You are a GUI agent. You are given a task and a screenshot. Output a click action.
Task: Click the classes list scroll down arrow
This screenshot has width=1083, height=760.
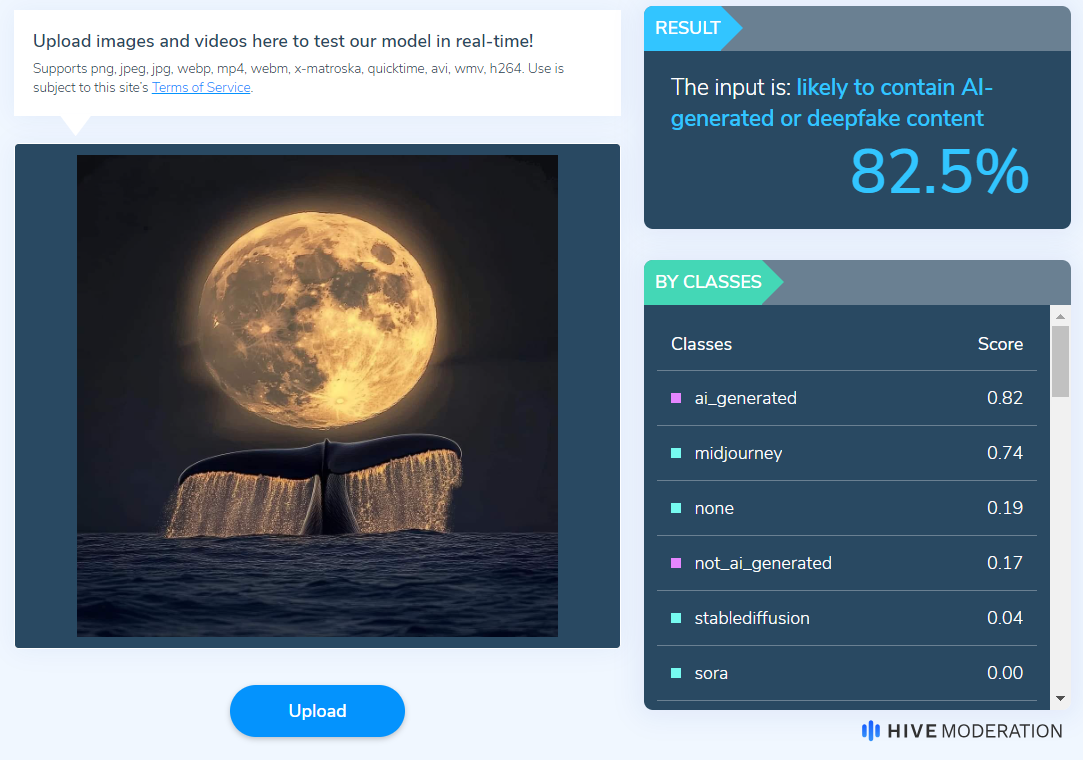point(1060,699)
